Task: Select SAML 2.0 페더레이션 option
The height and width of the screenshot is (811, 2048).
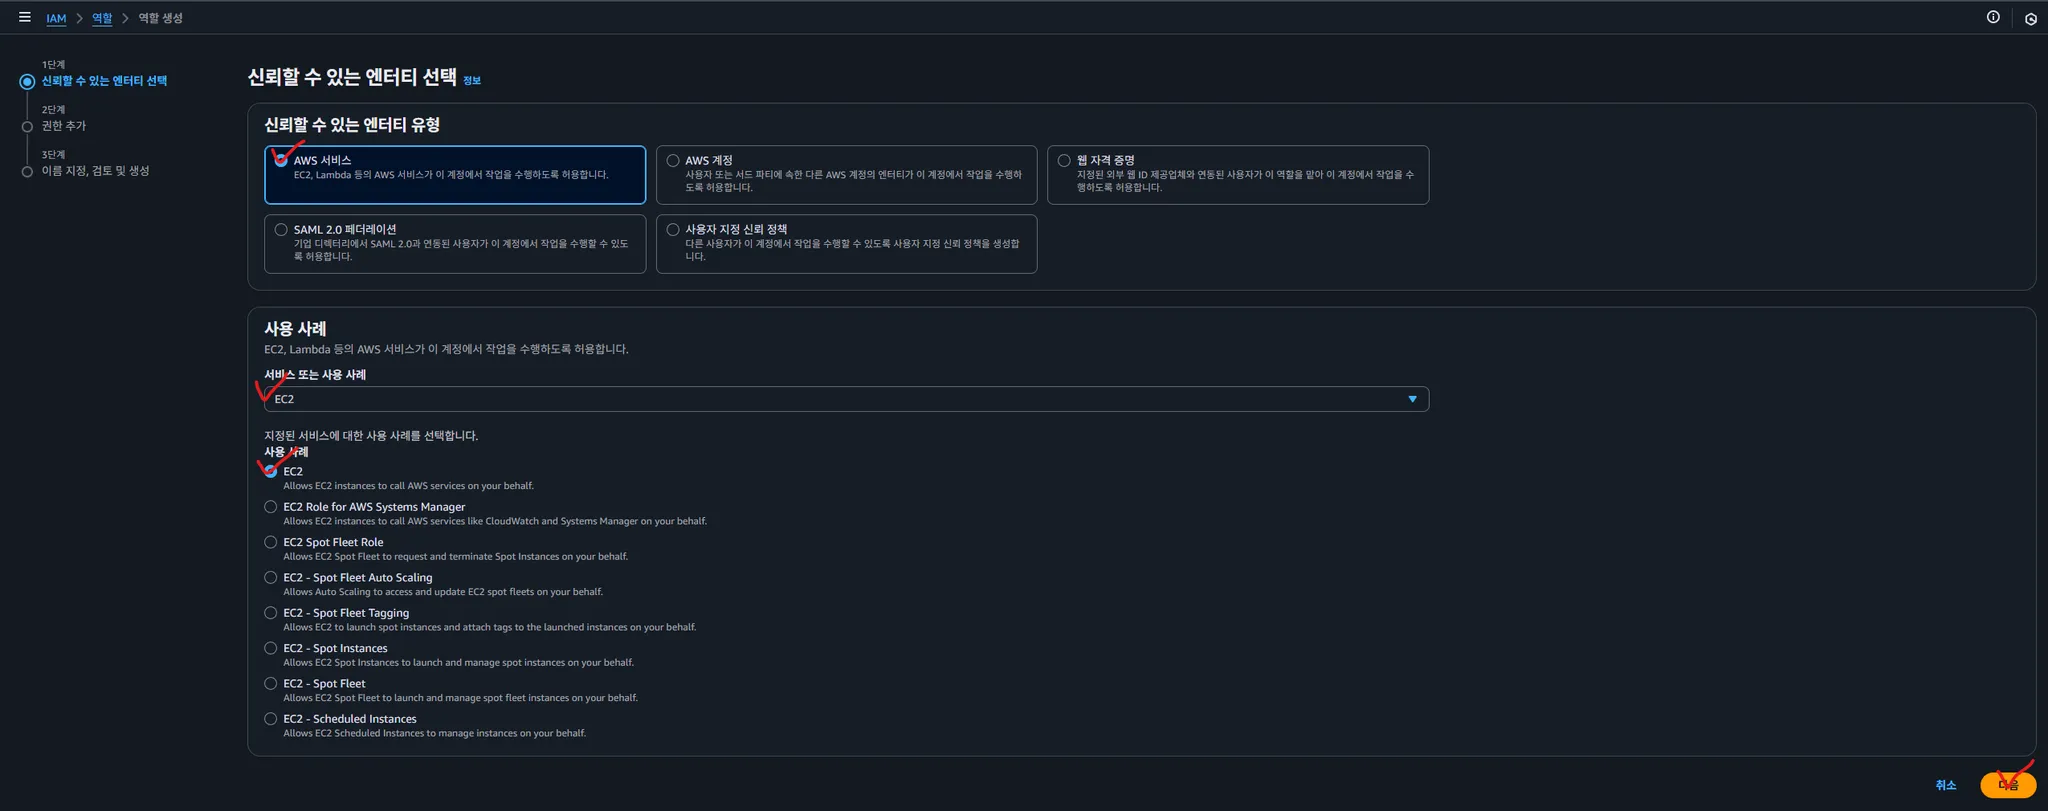Action: tap(281, 230)
